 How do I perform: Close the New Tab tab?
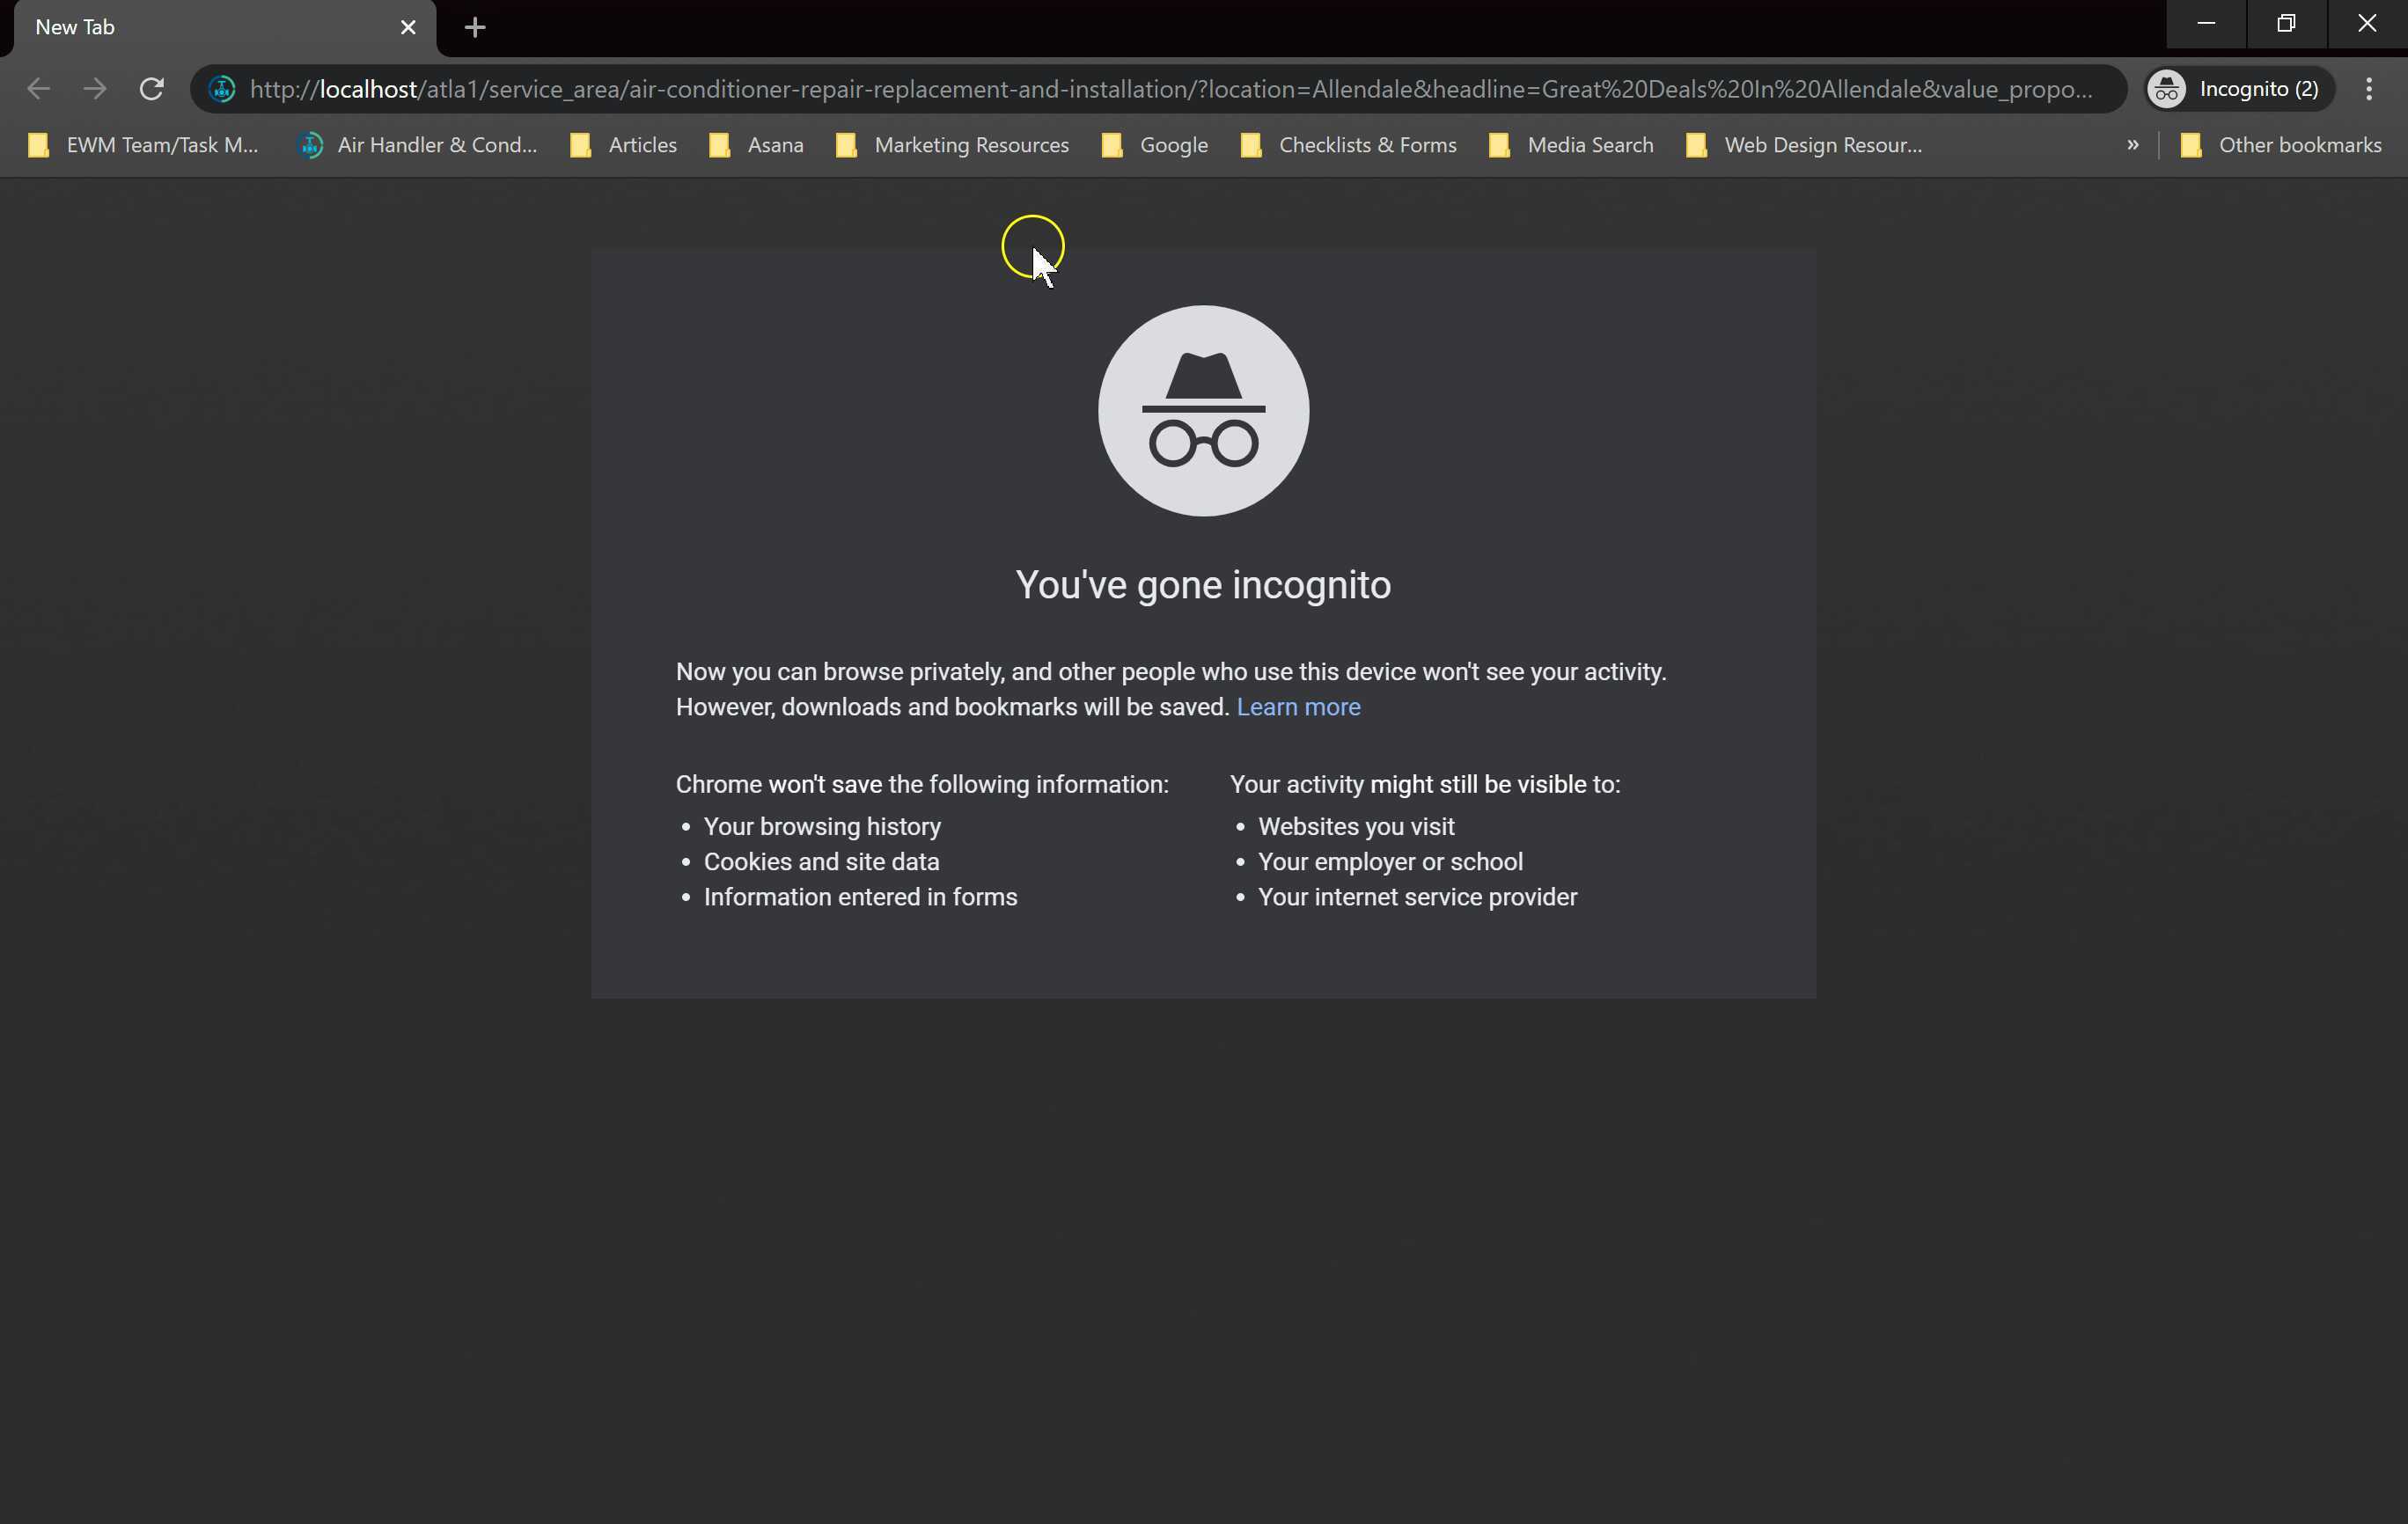(x=408, y=27)
